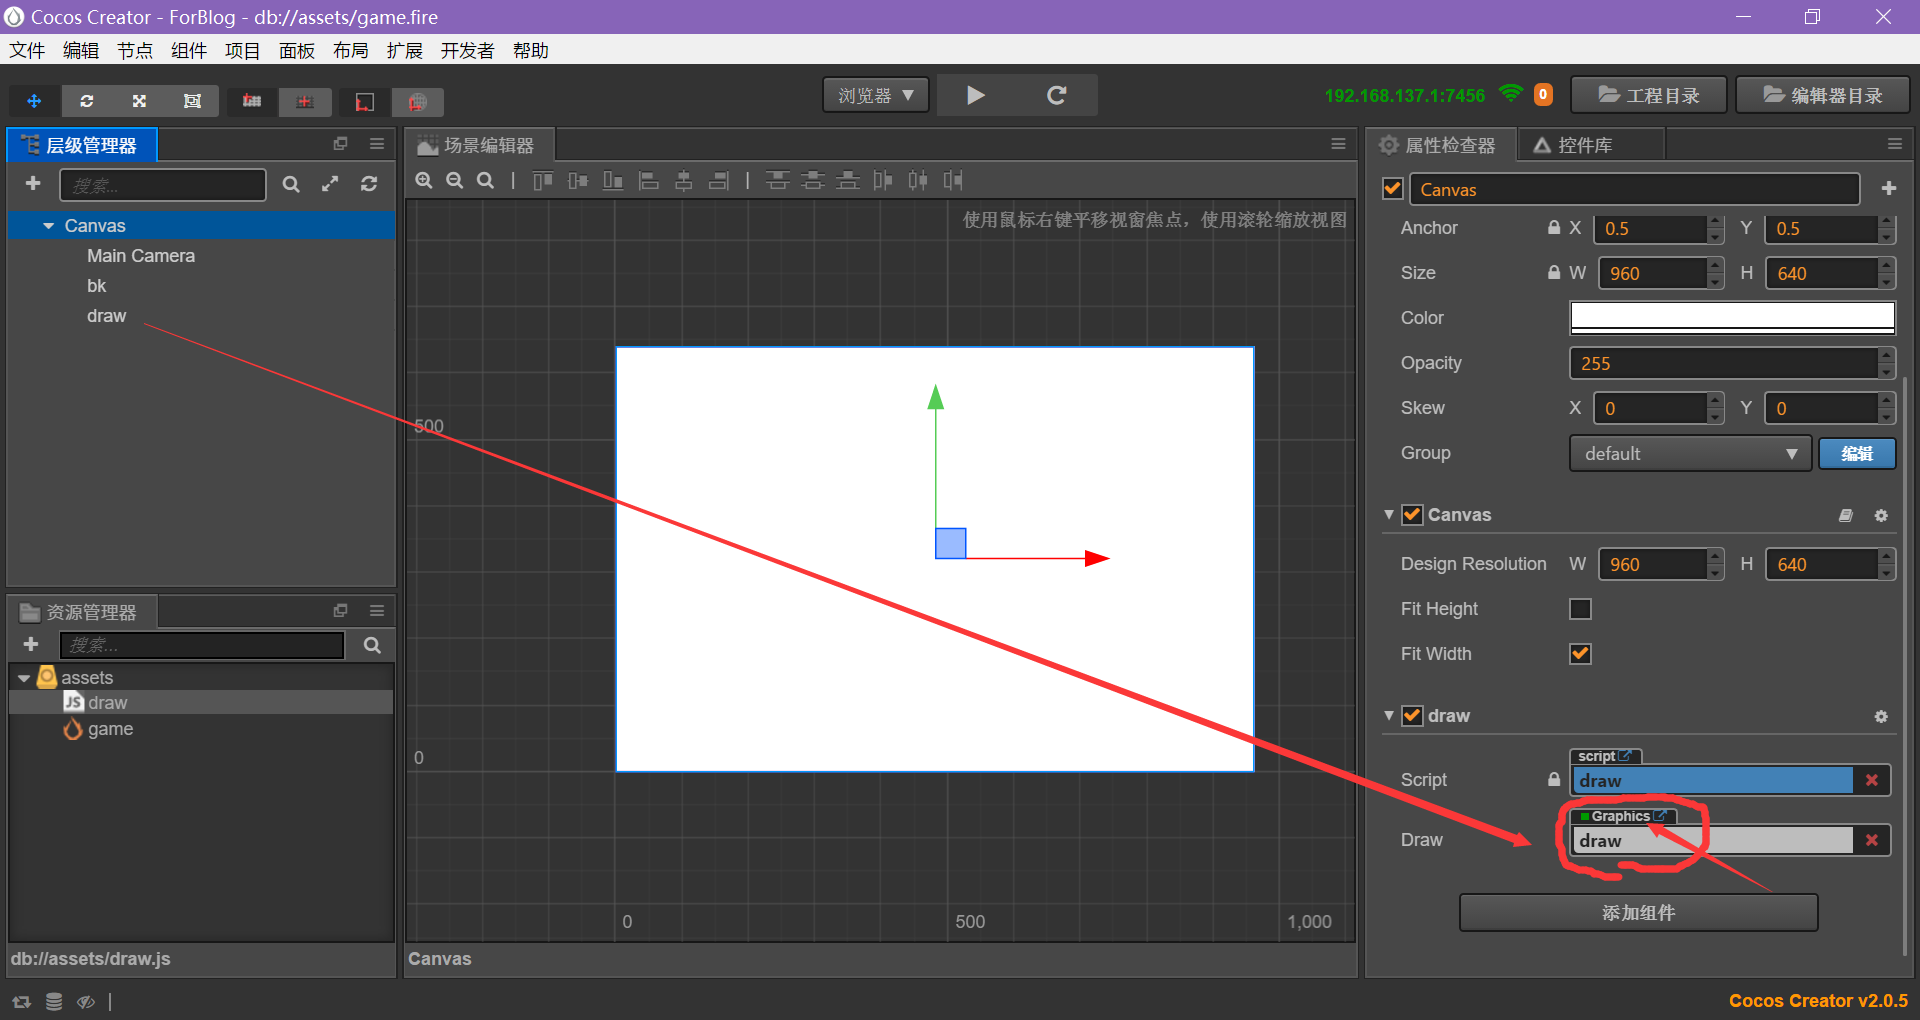Image resolution: width=1920 pixels, height=1020 pixels.
Task: Uncheck the draw component enable checkbox
Action: 1411,715
